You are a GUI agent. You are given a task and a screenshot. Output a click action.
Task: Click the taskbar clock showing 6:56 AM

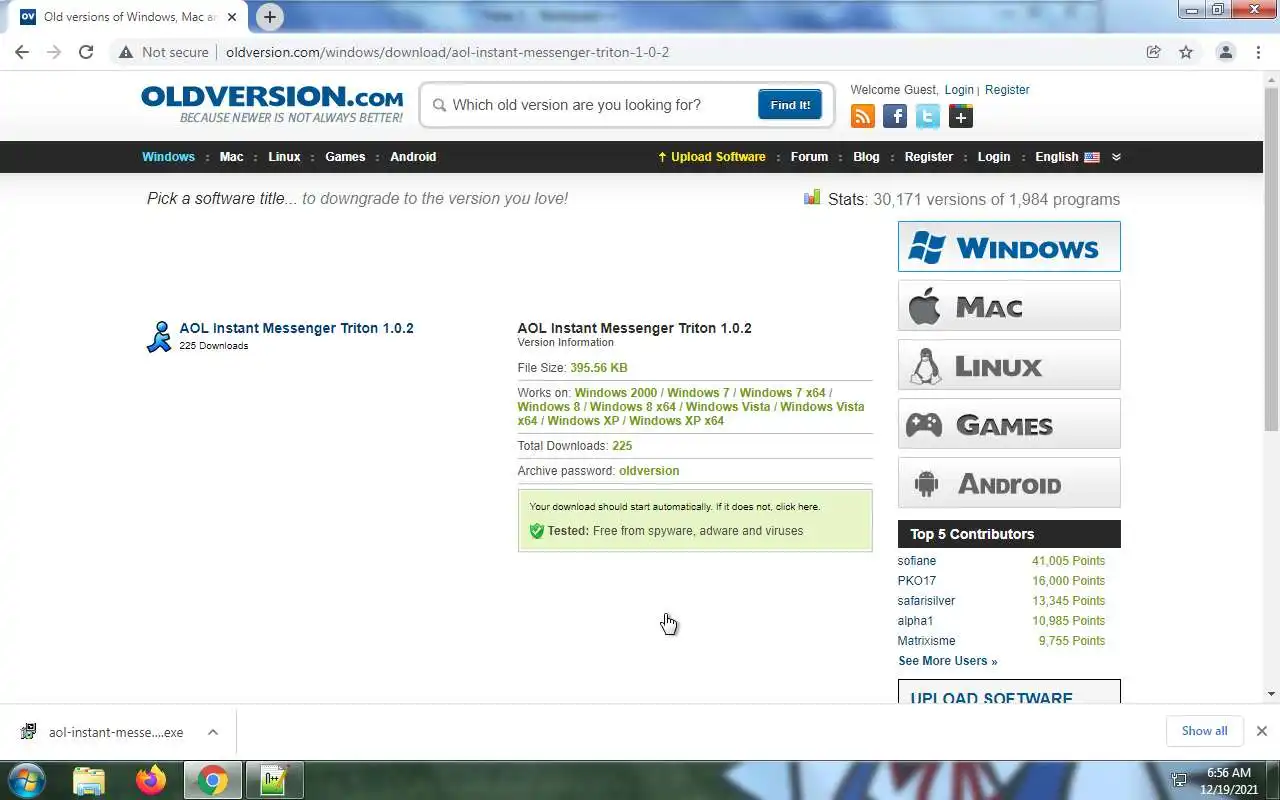click(x=1229, y=773)
